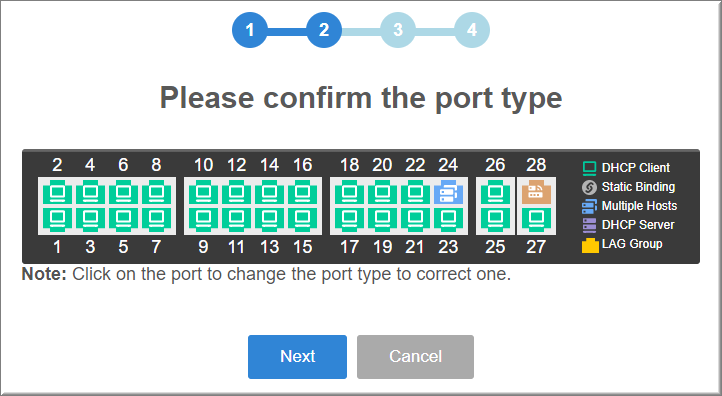Click the LAG Group yellow legend swatch
The height and width of the screenshot is (396, 722).
tap(590, 245)
